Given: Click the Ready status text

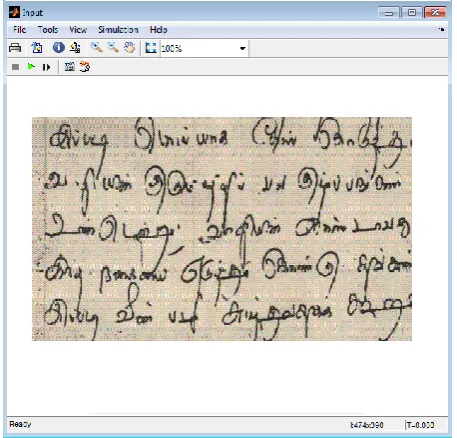Looking at the screenshot, I should [x=20, y=424].
